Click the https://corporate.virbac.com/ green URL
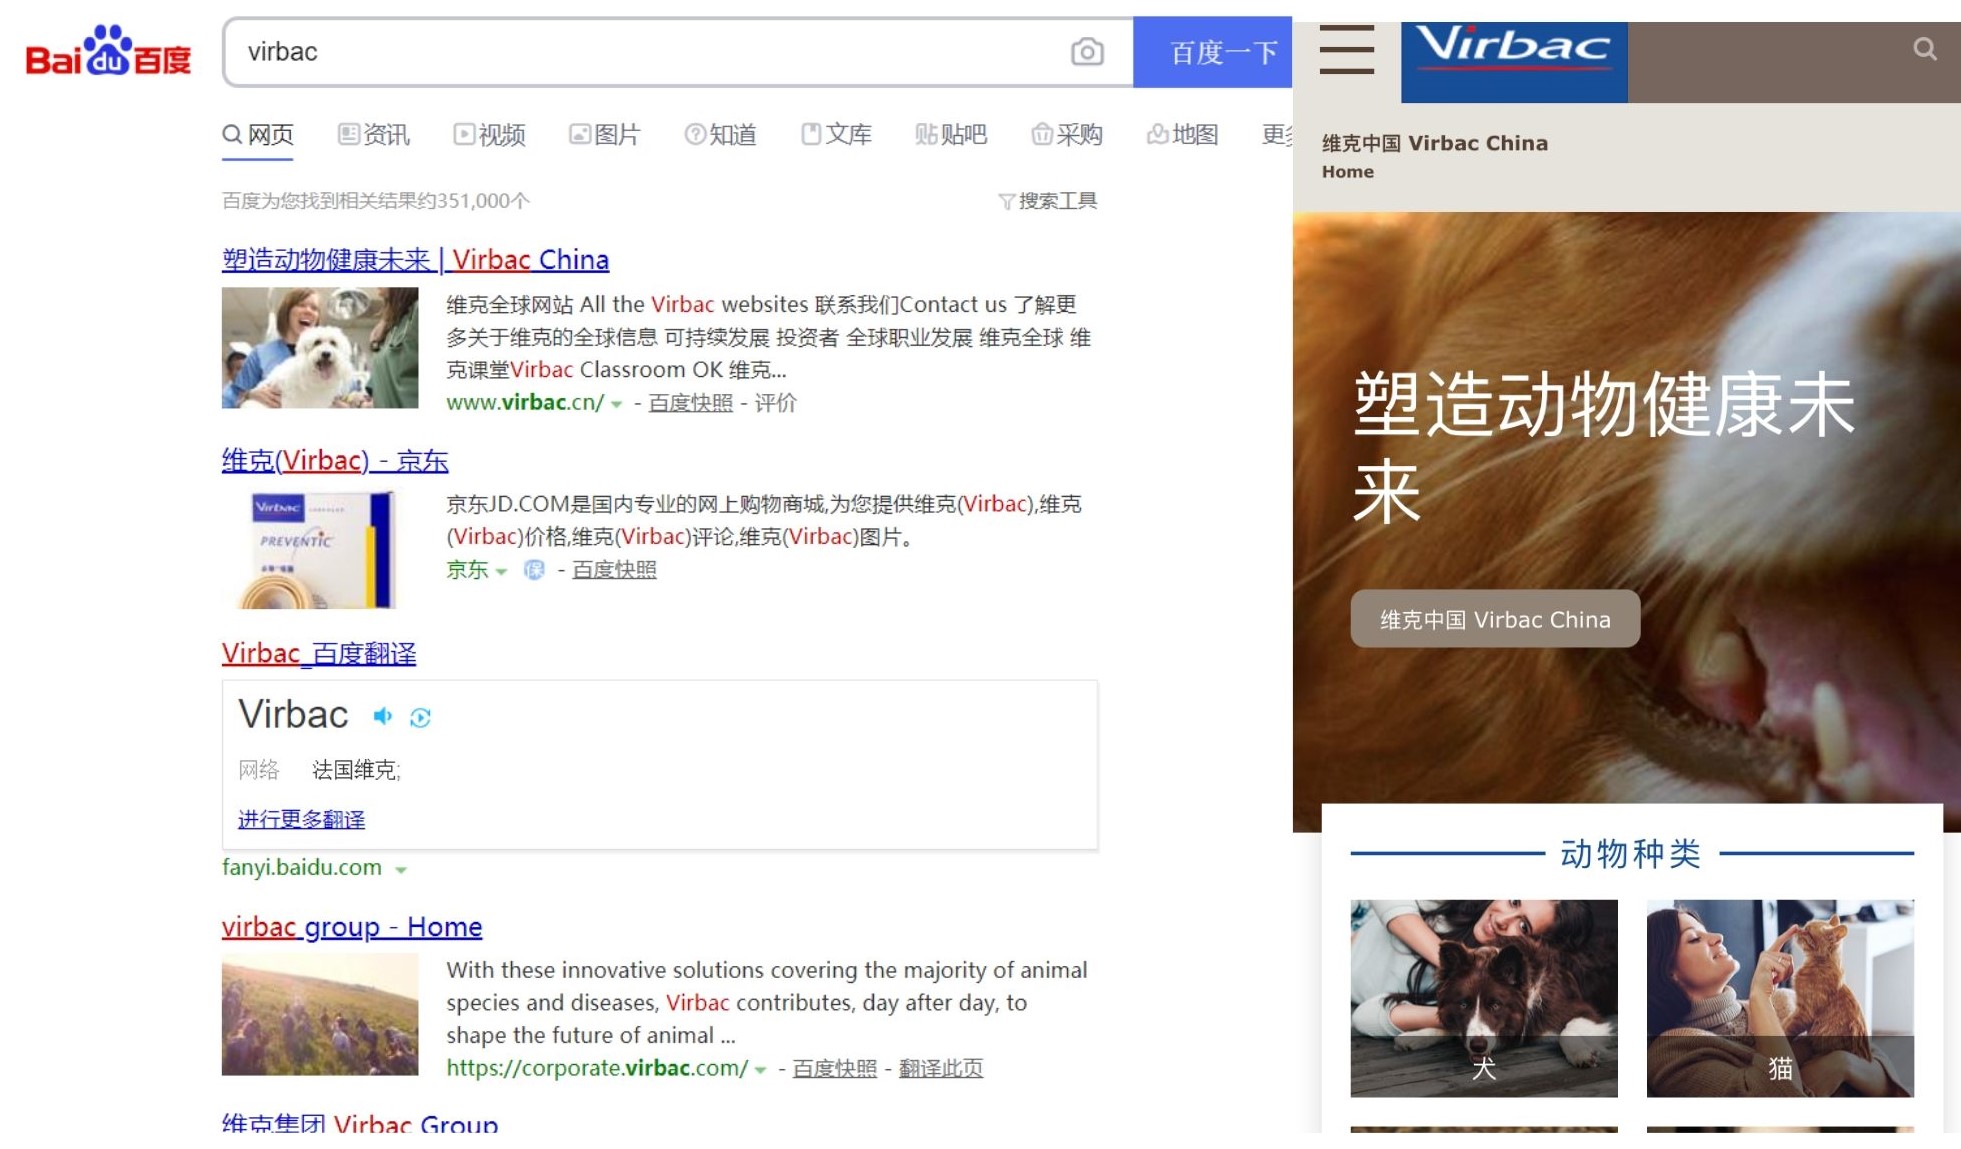Image resolution: width=1961 pixels, height=1149 pixels. point(597,1069)
